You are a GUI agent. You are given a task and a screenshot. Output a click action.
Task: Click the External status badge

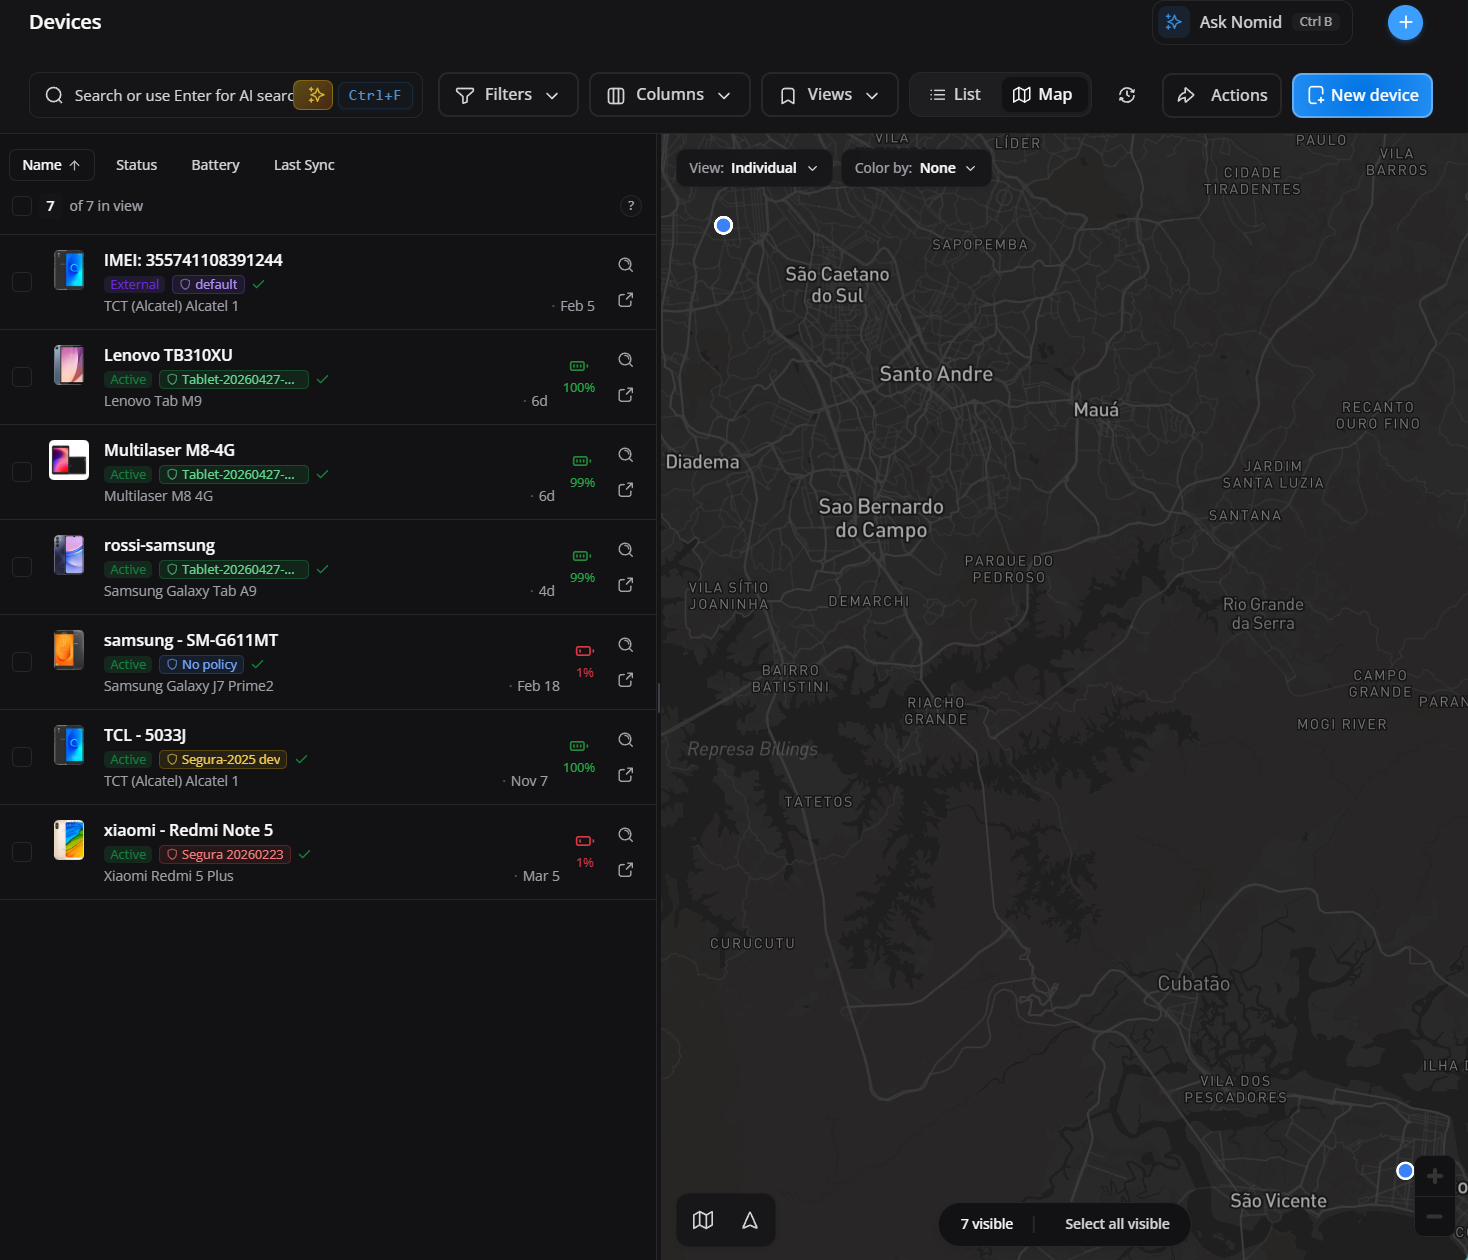point(134,285)
